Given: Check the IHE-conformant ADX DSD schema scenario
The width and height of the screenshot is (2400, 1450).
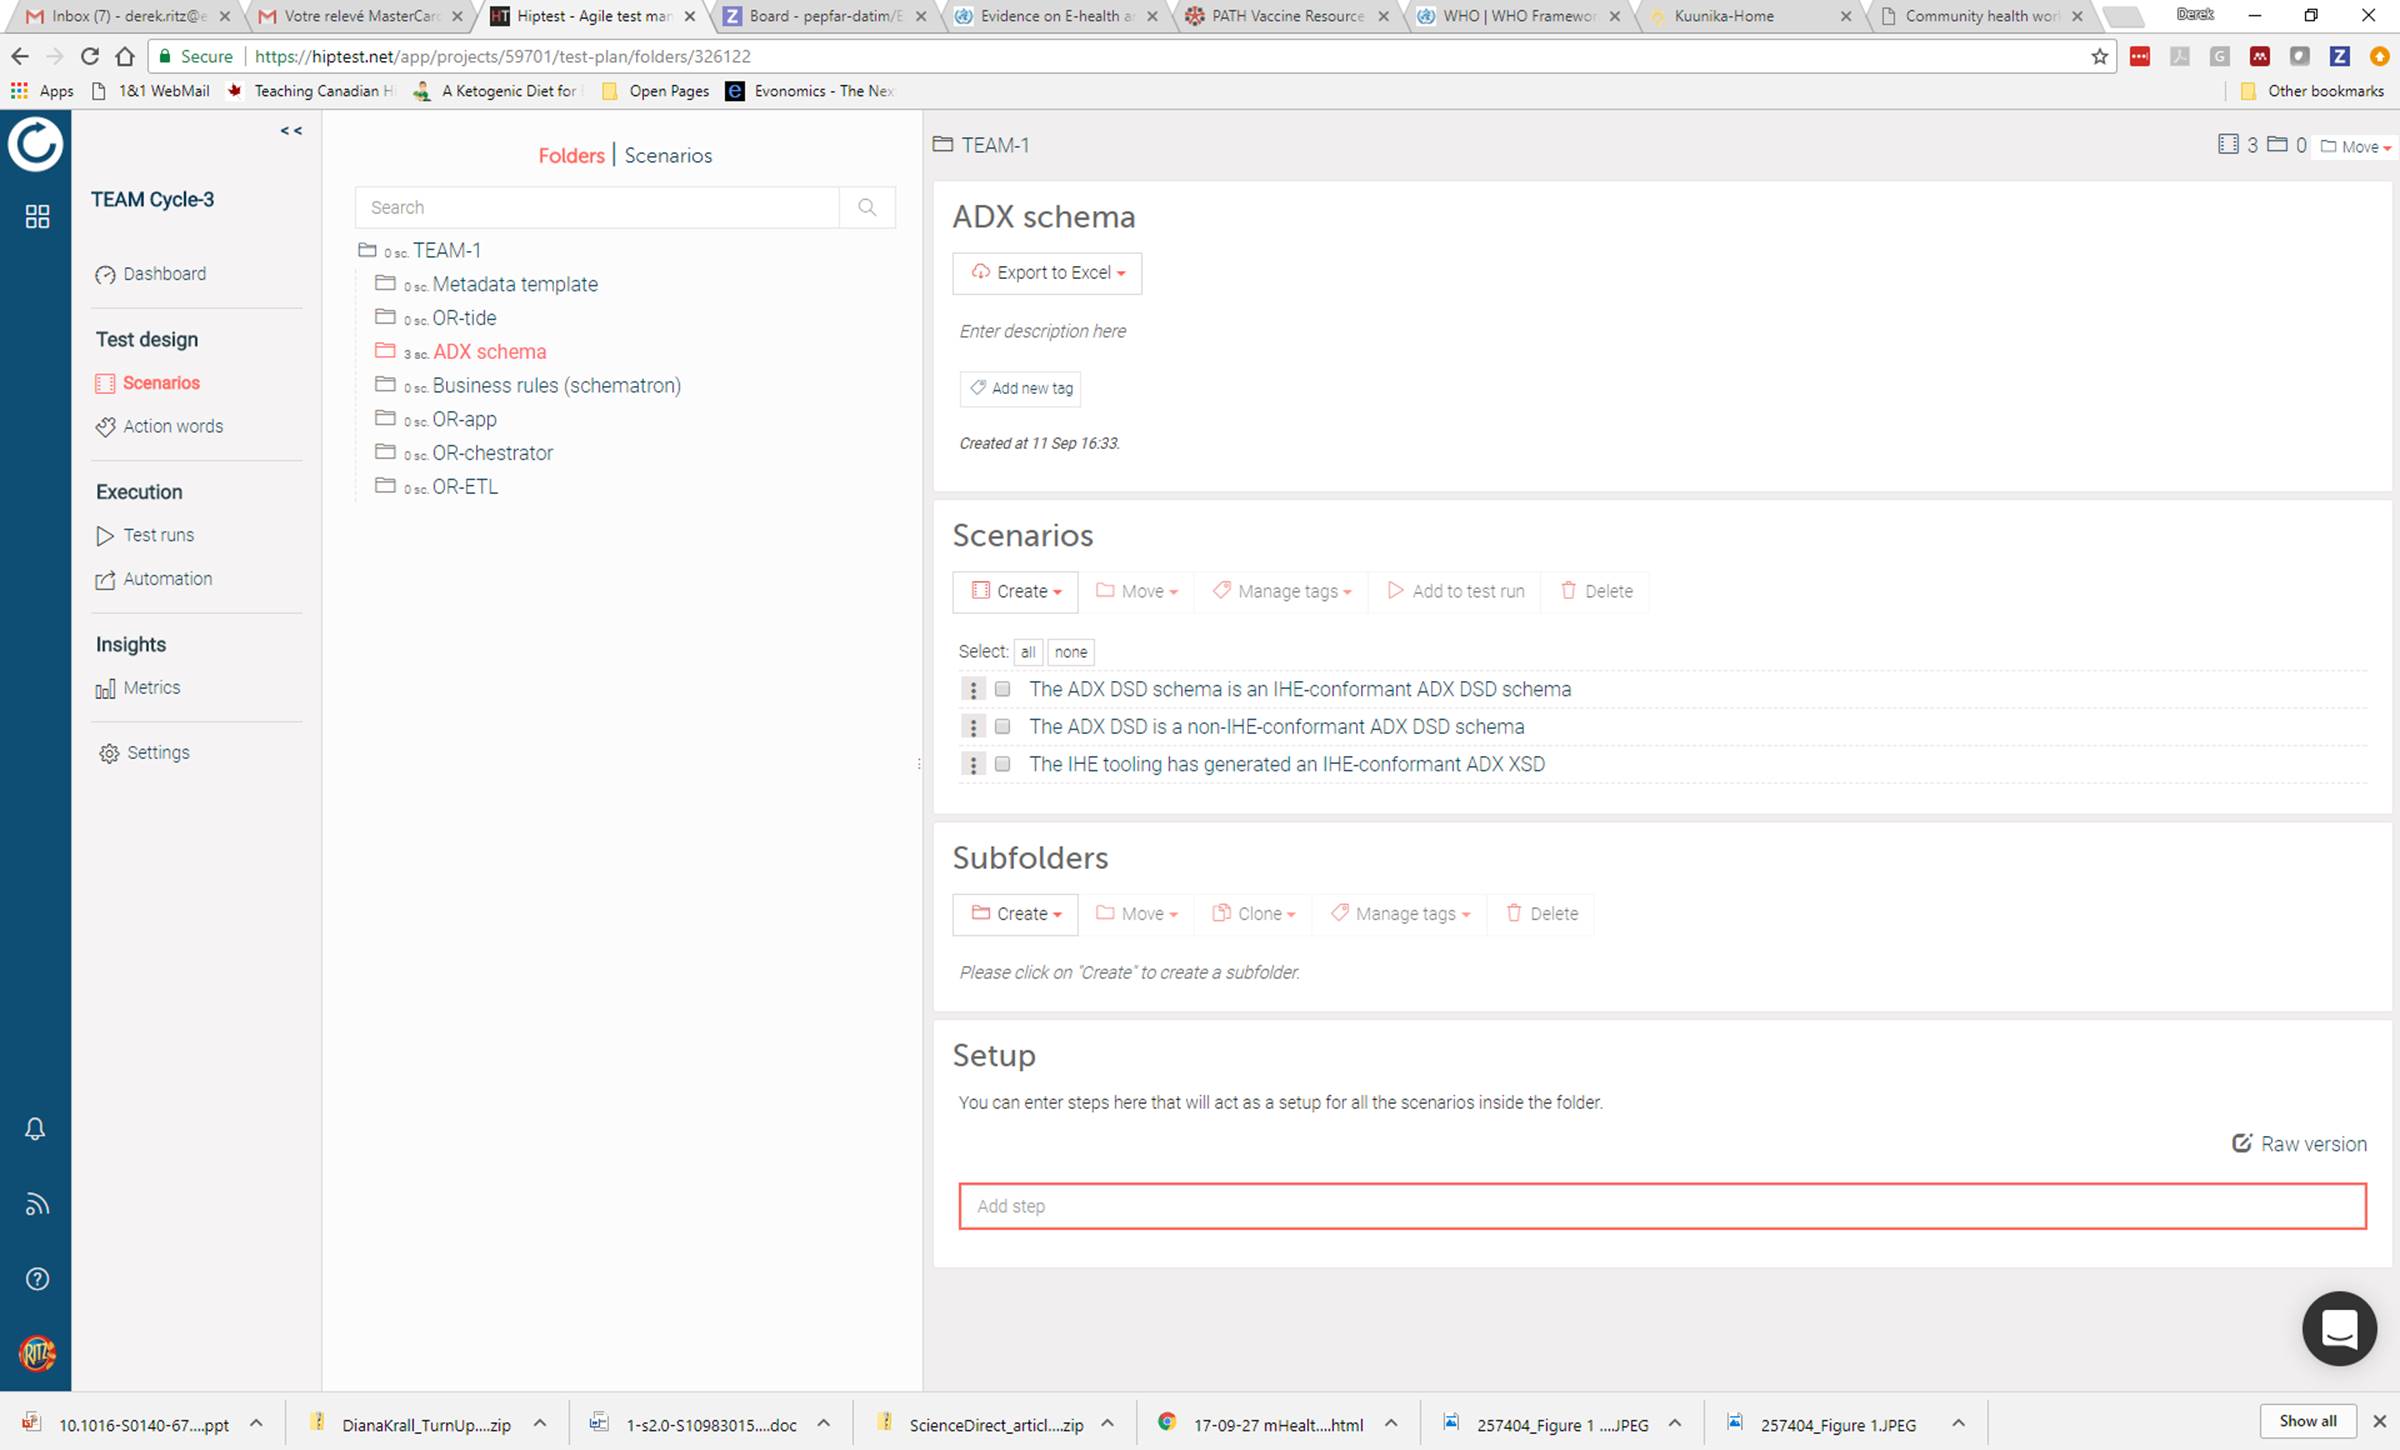Looking at the screenshot, I should [1002, 689].
